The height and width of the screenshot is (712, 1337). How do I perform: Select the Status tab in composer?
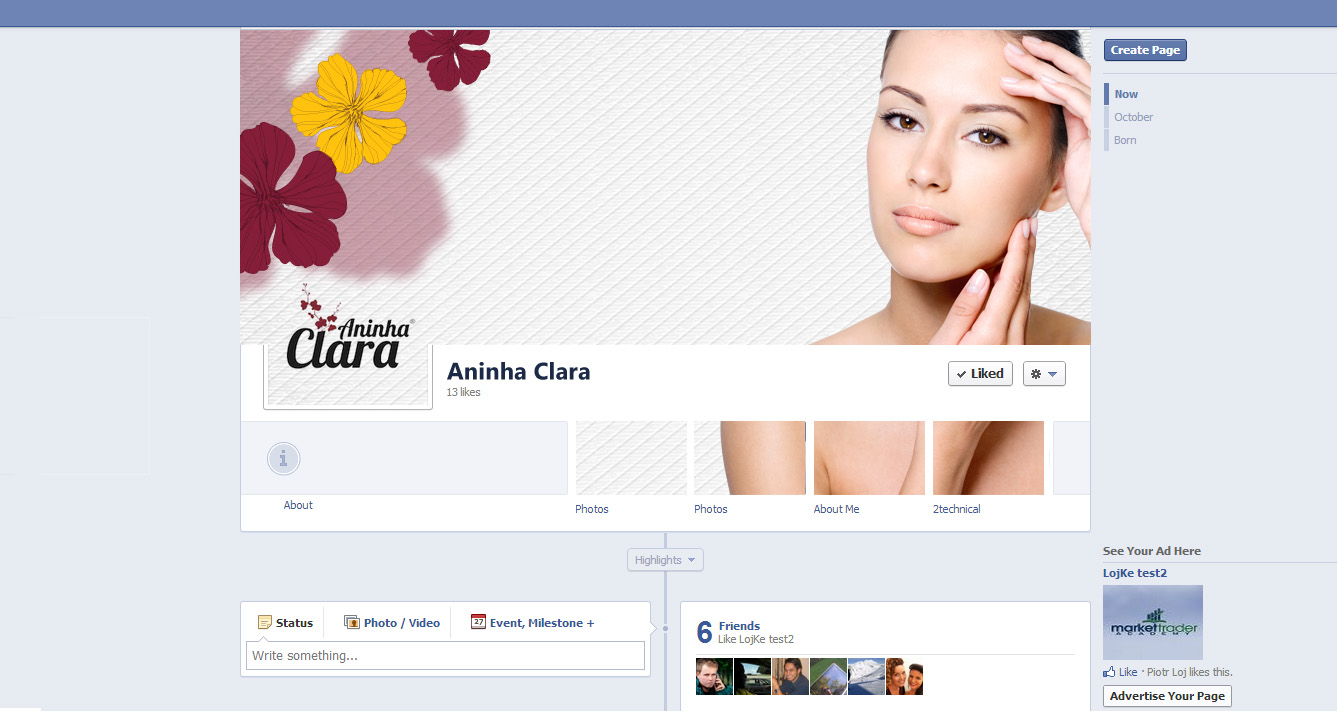(285, 622)
